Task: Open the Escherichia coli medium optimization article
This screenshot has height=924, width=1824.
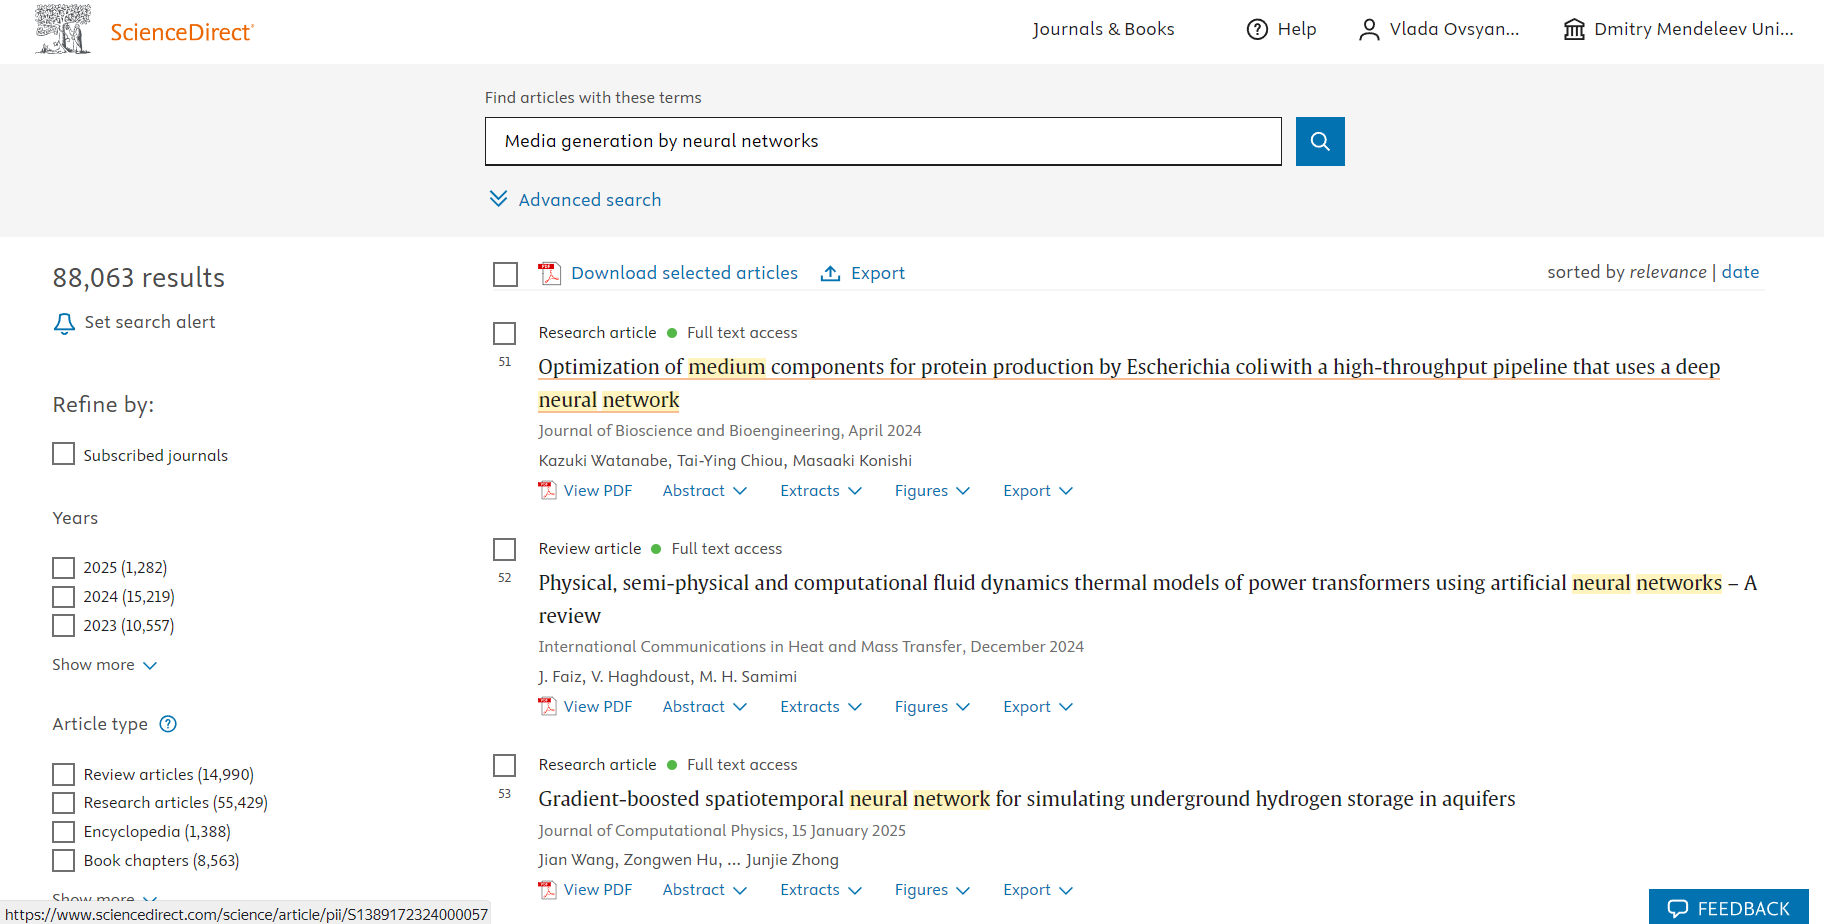Action: pos(1129,383)
